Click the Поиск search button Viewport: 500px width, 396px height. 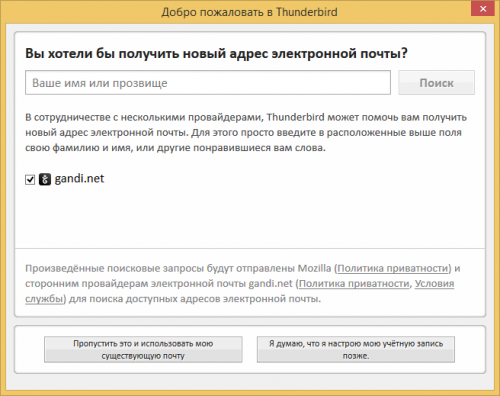(436, 83)
